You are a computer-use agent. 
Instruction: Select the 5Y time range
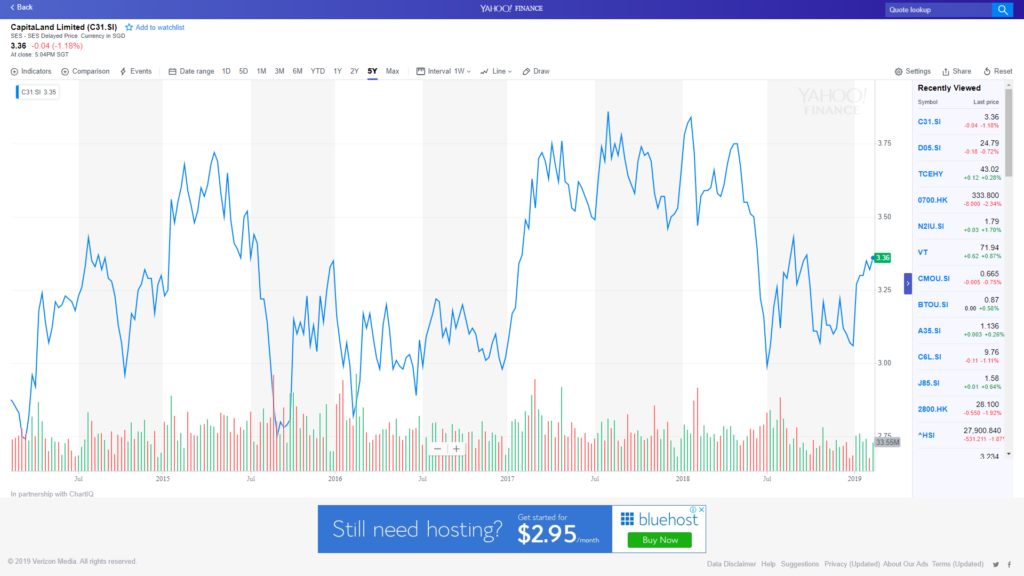[x=372, y=71]
